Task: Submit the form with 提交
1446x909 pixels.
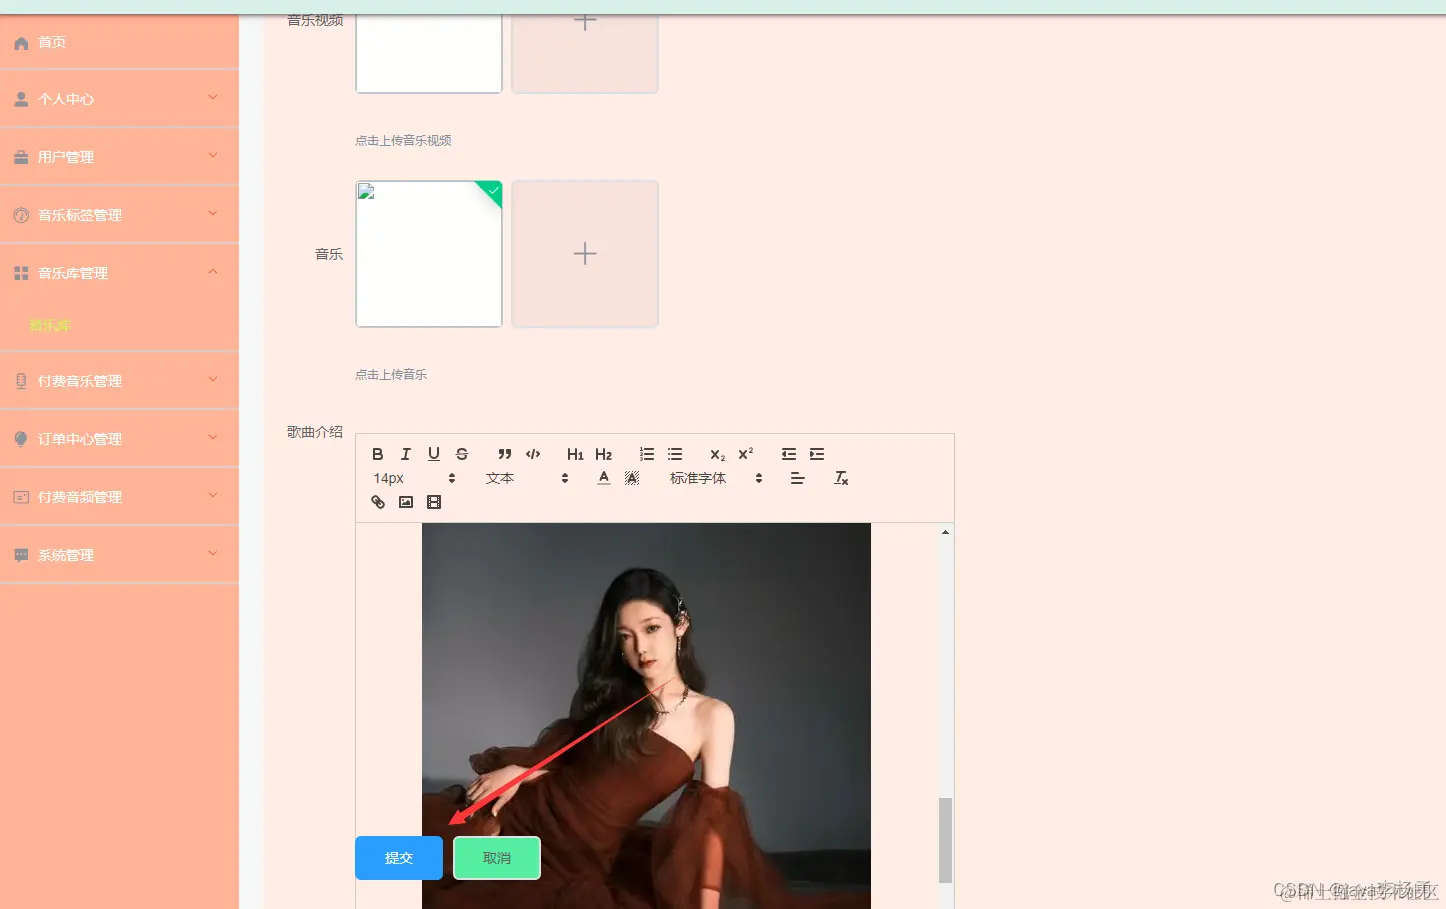Action: coord(399,858)
